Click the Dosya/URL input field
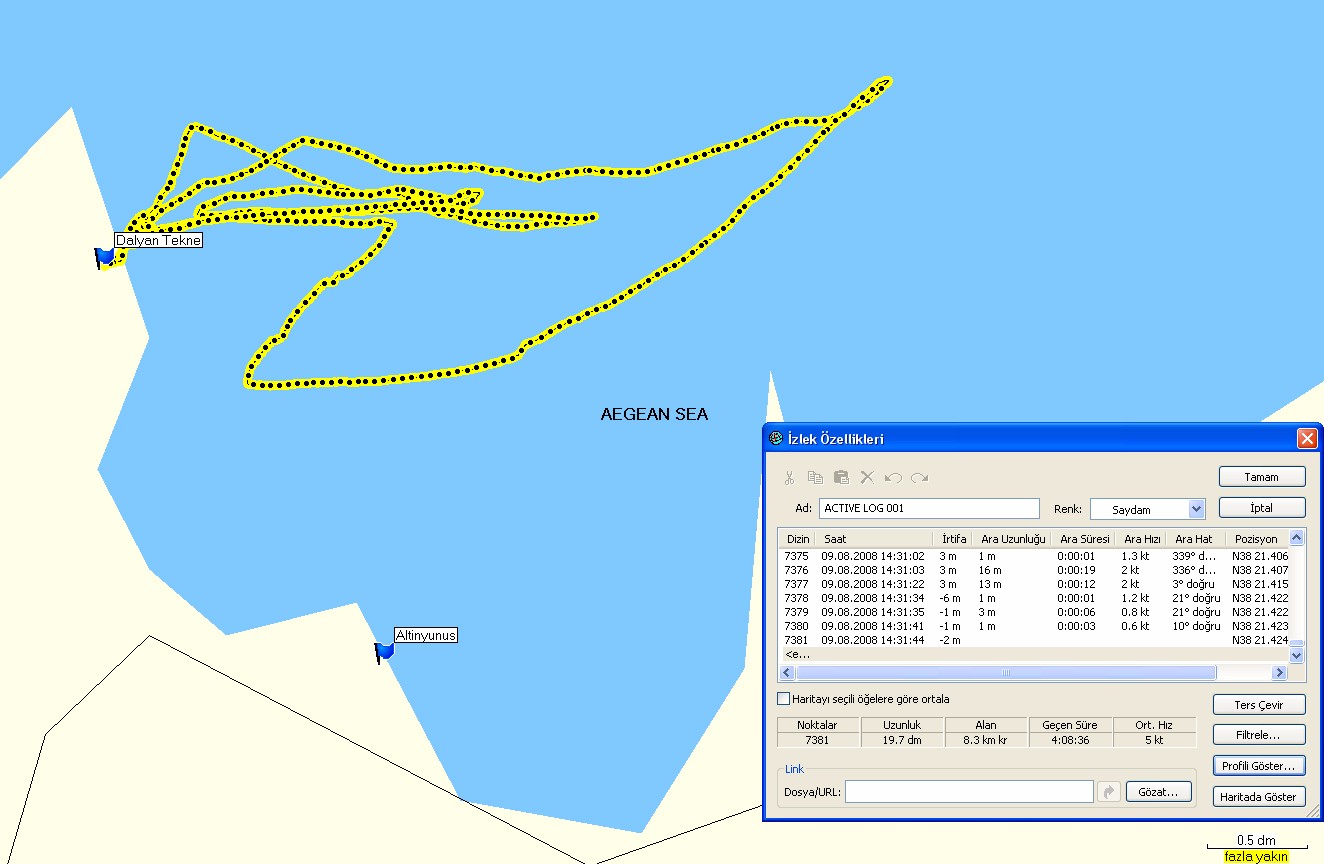The image size is (1324, 864). 969,792
